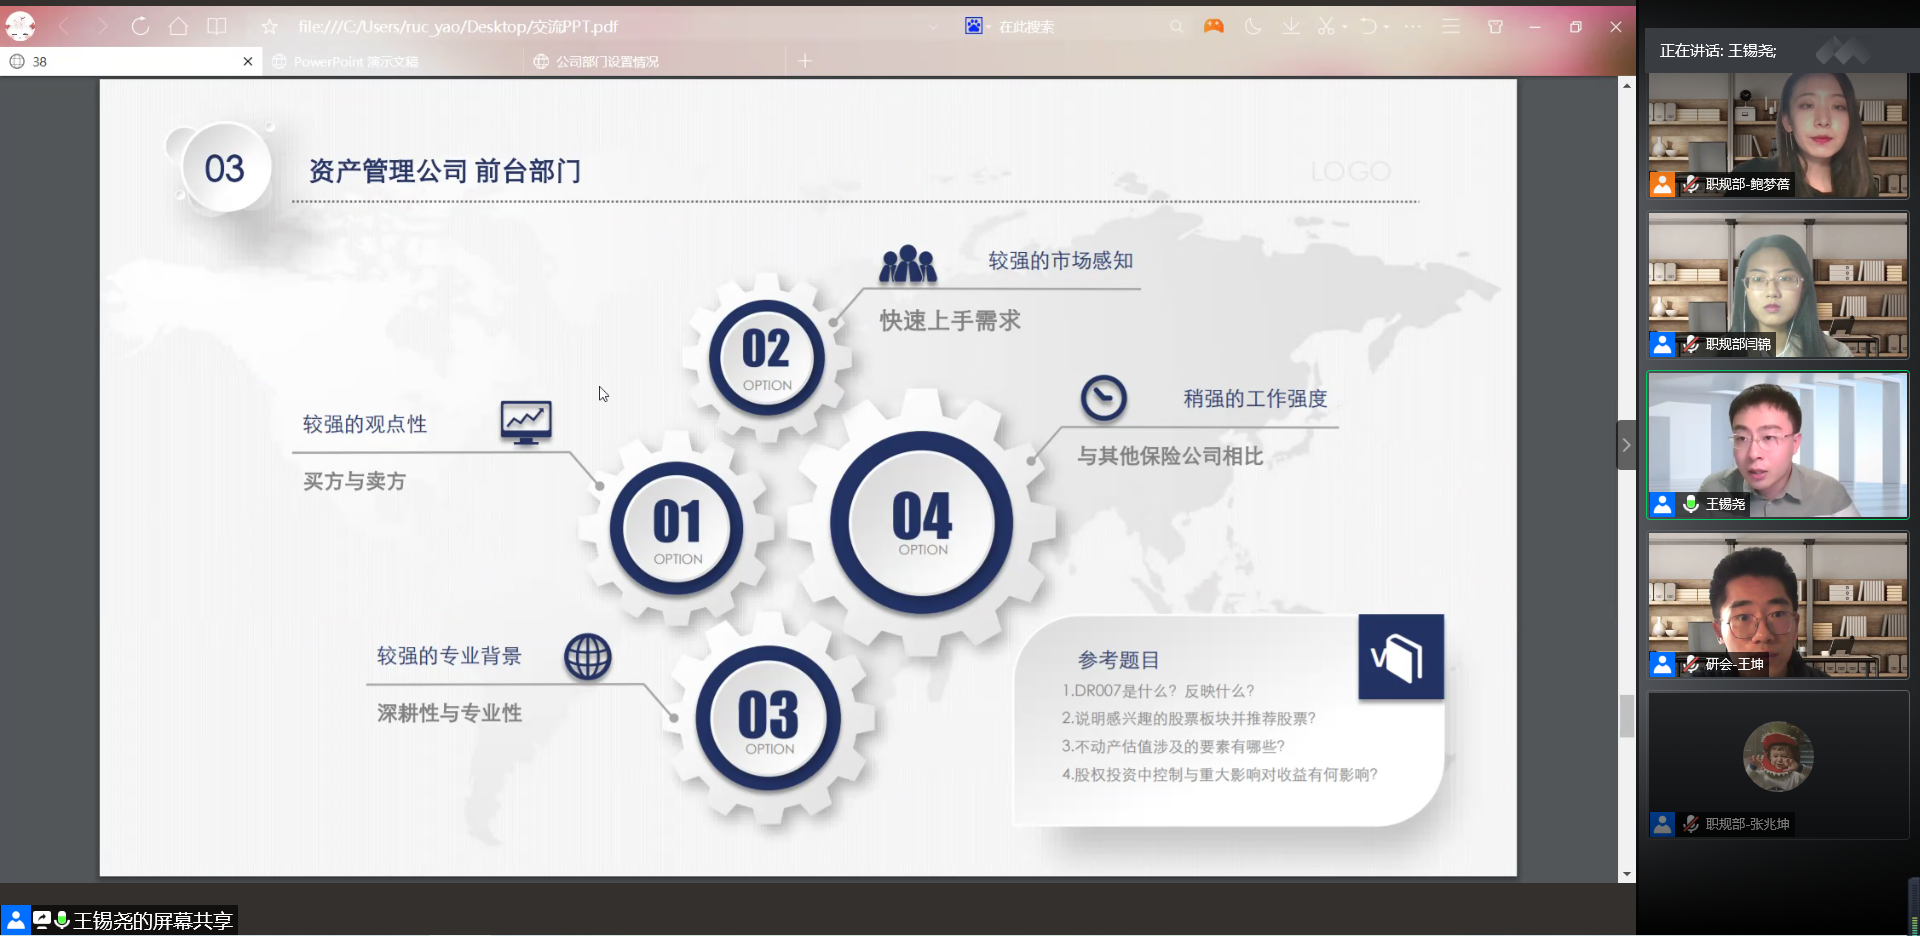Select 职规部-鲍梦蓓 video thumbnail
Screen dimensions: 1920x936
[x=1777, y=135]
